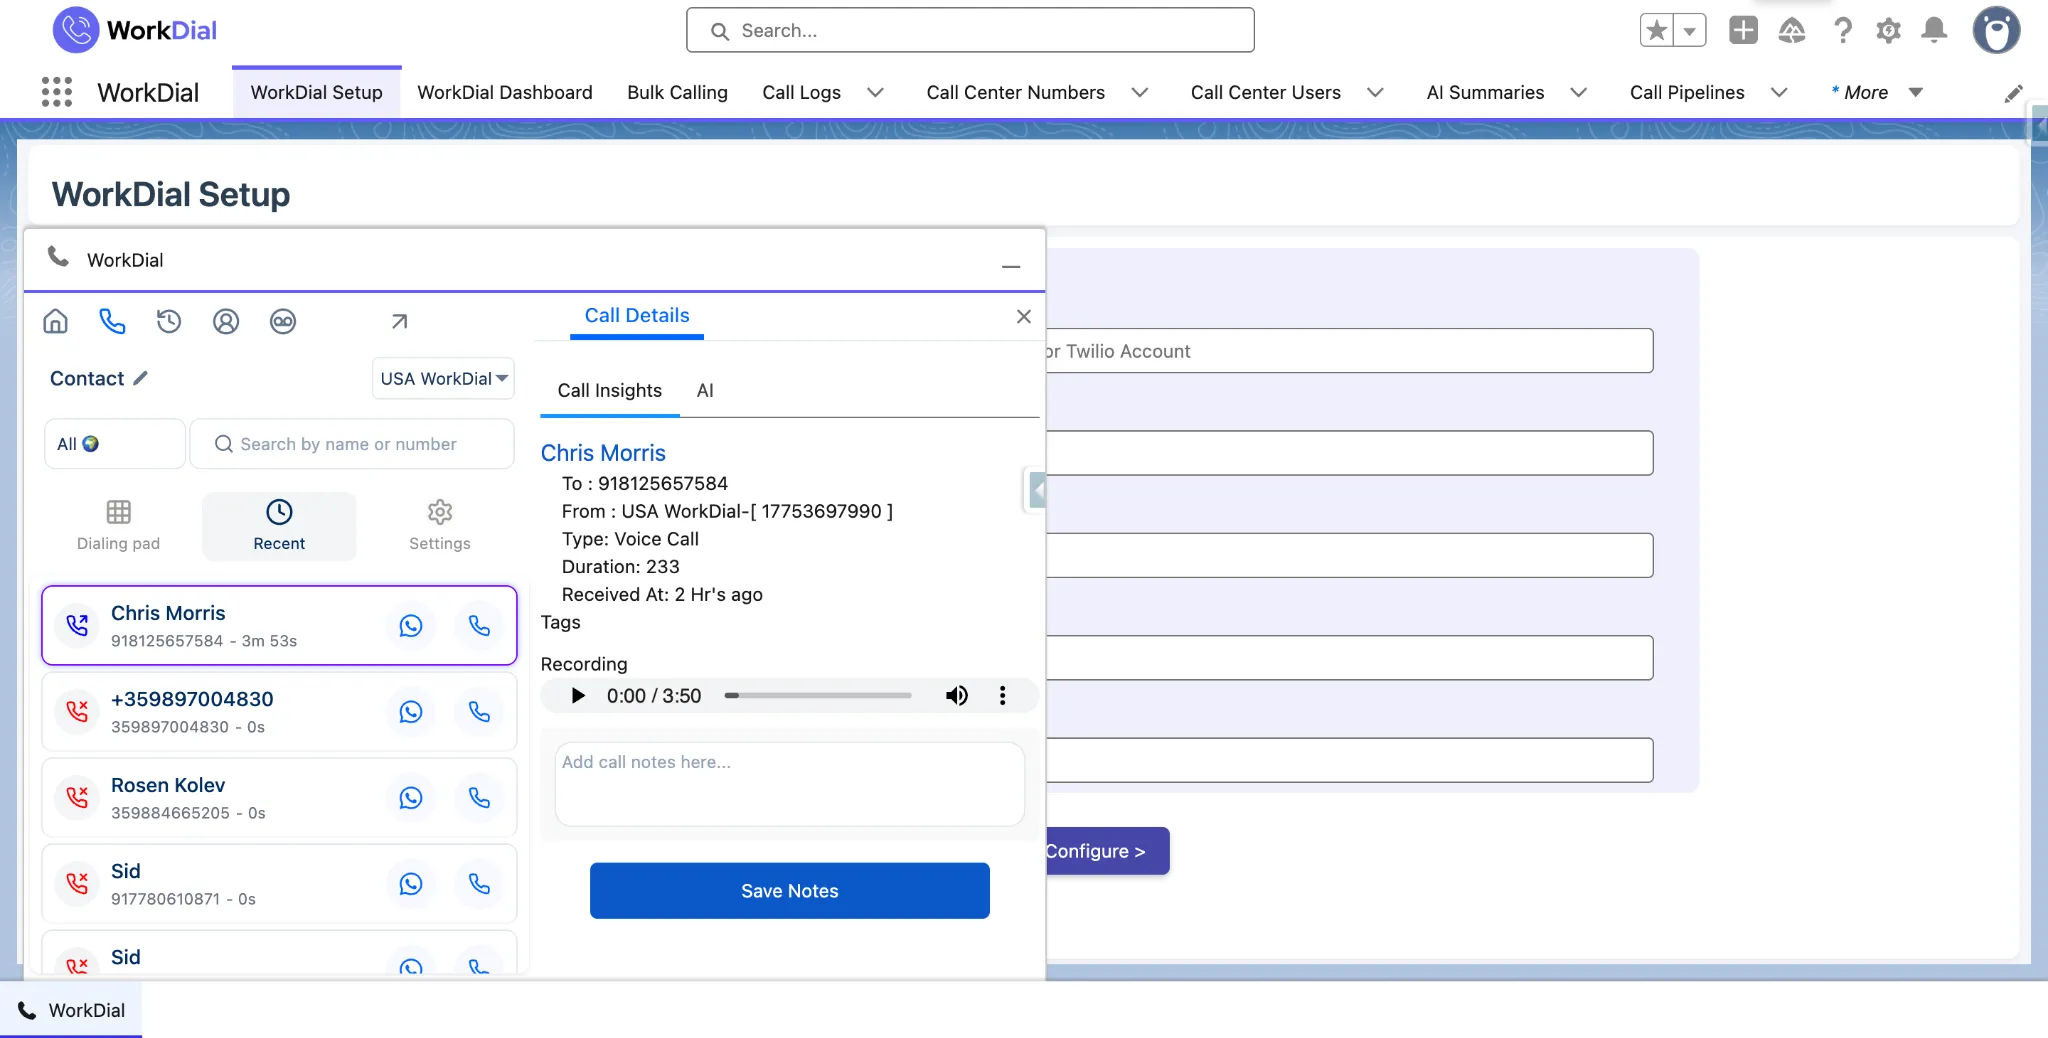Image resolution: width=2048 pixels, height=1038 pixels.
Task: Edit navigation bar pencil icon
Action: (x=2014, y=93)
